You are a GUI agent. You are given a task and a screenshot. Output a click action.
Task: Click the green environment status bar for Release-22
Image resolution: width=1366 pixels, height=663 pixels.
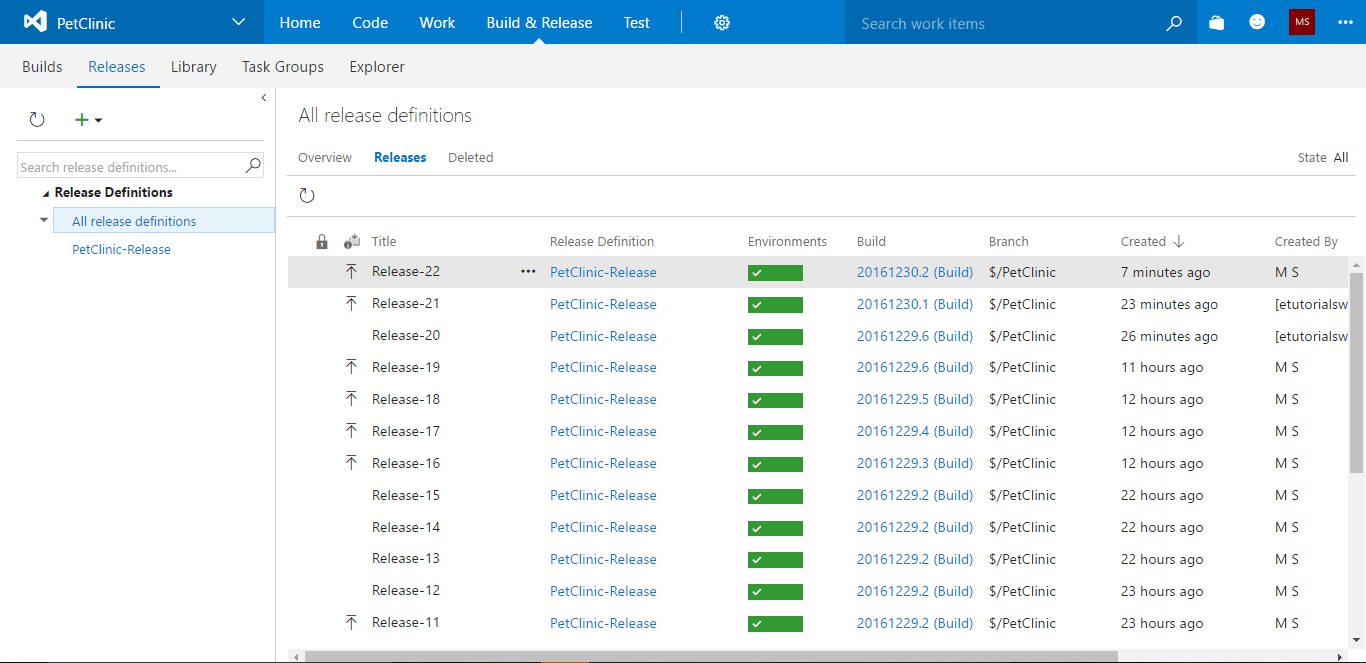tap(775, 273)
